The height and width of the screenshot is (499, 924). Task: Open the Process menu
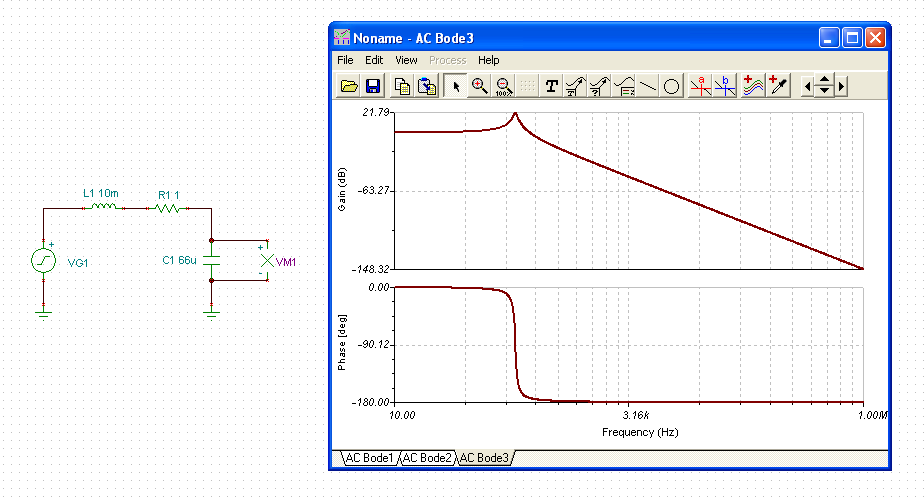pos(447,60)
